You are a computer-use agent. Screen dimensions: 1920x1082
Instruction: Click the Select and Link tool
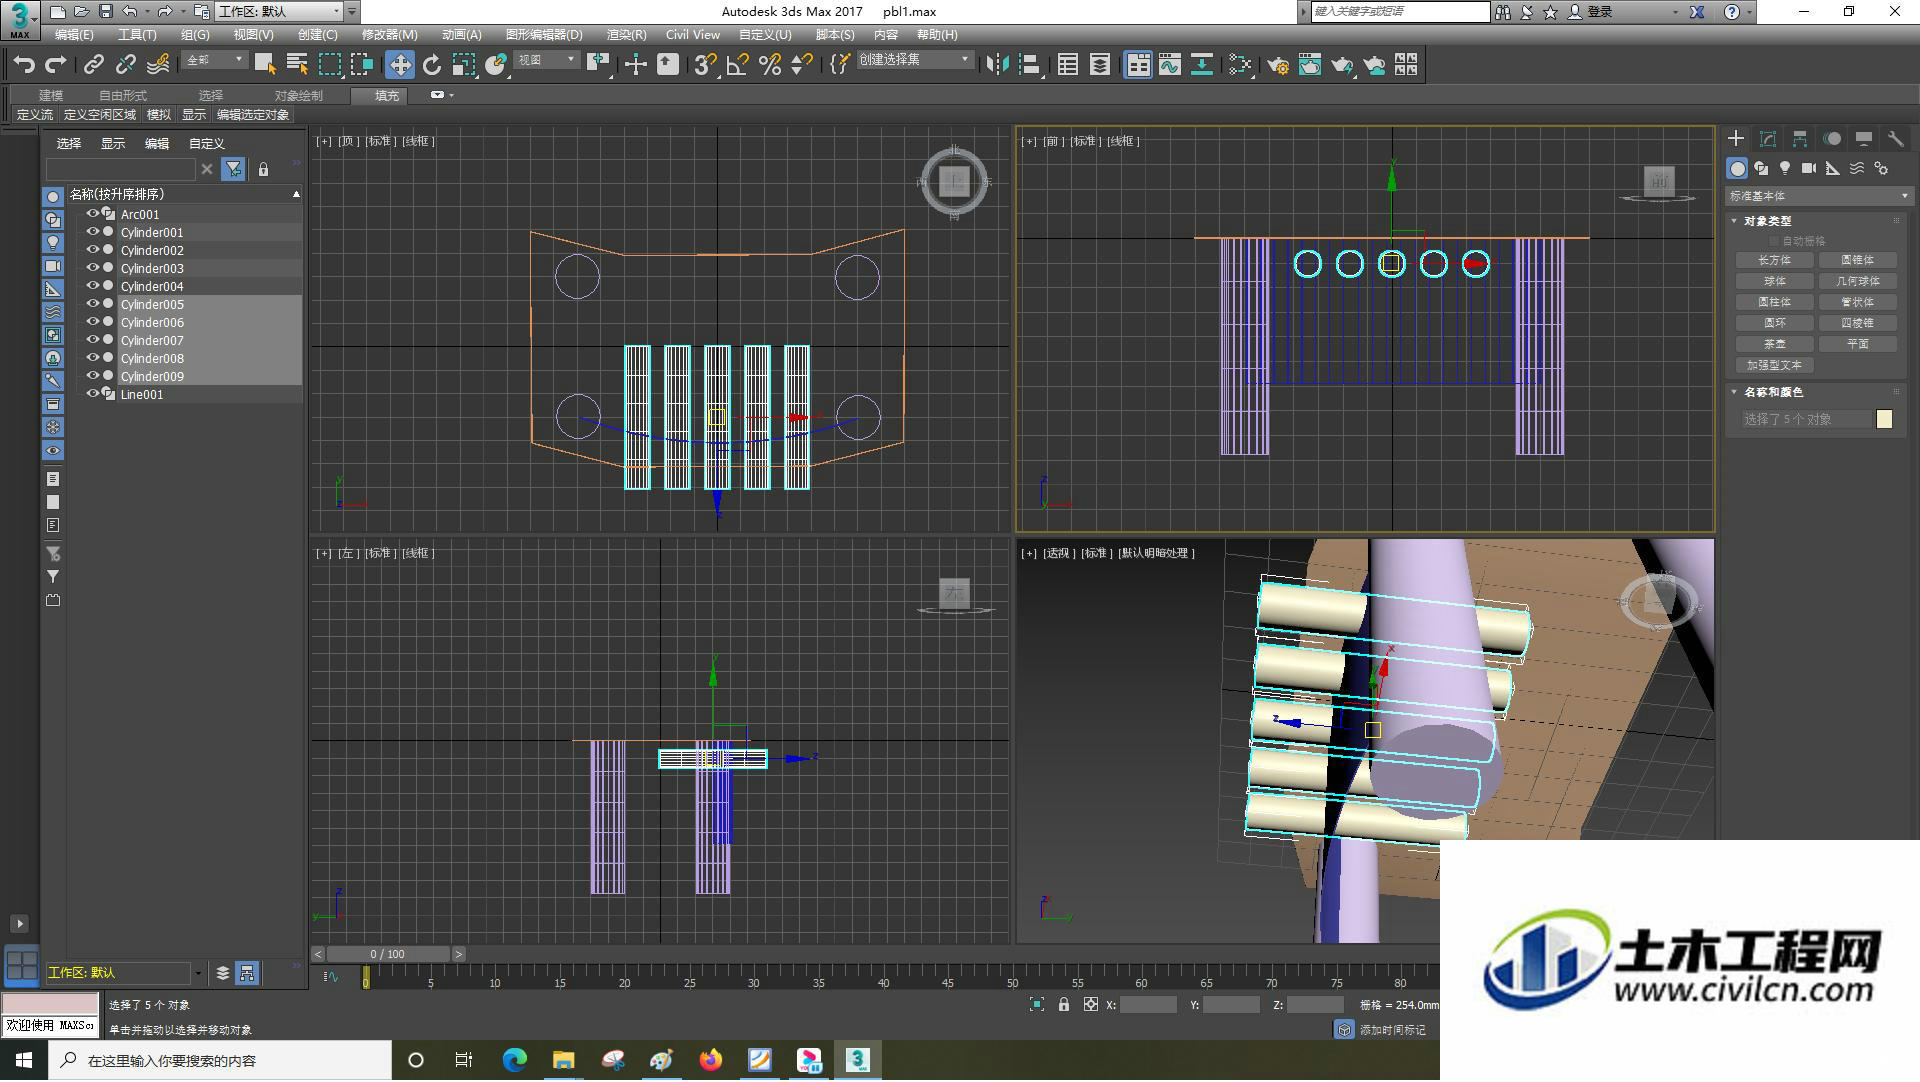pos(93,65)
